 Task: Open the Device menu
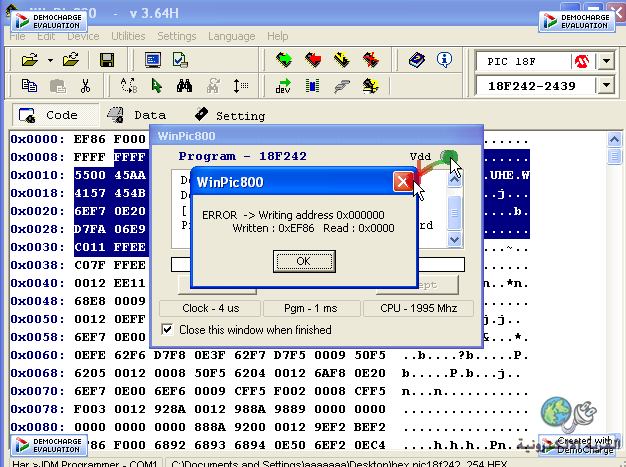83,36
